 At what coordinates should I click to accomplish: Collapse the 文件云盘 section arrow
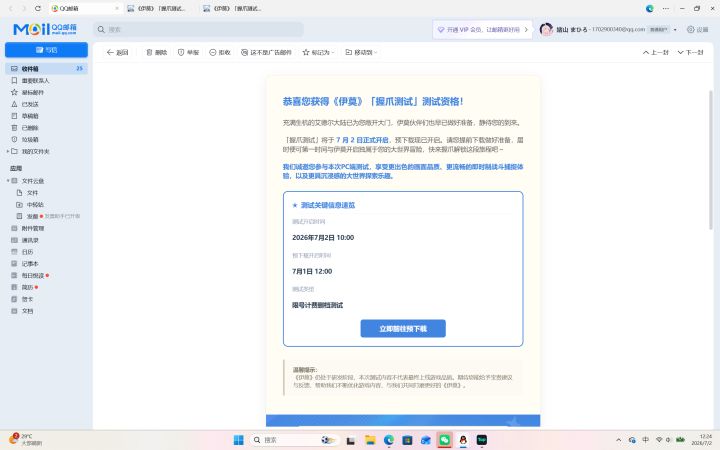coord(7,180)
